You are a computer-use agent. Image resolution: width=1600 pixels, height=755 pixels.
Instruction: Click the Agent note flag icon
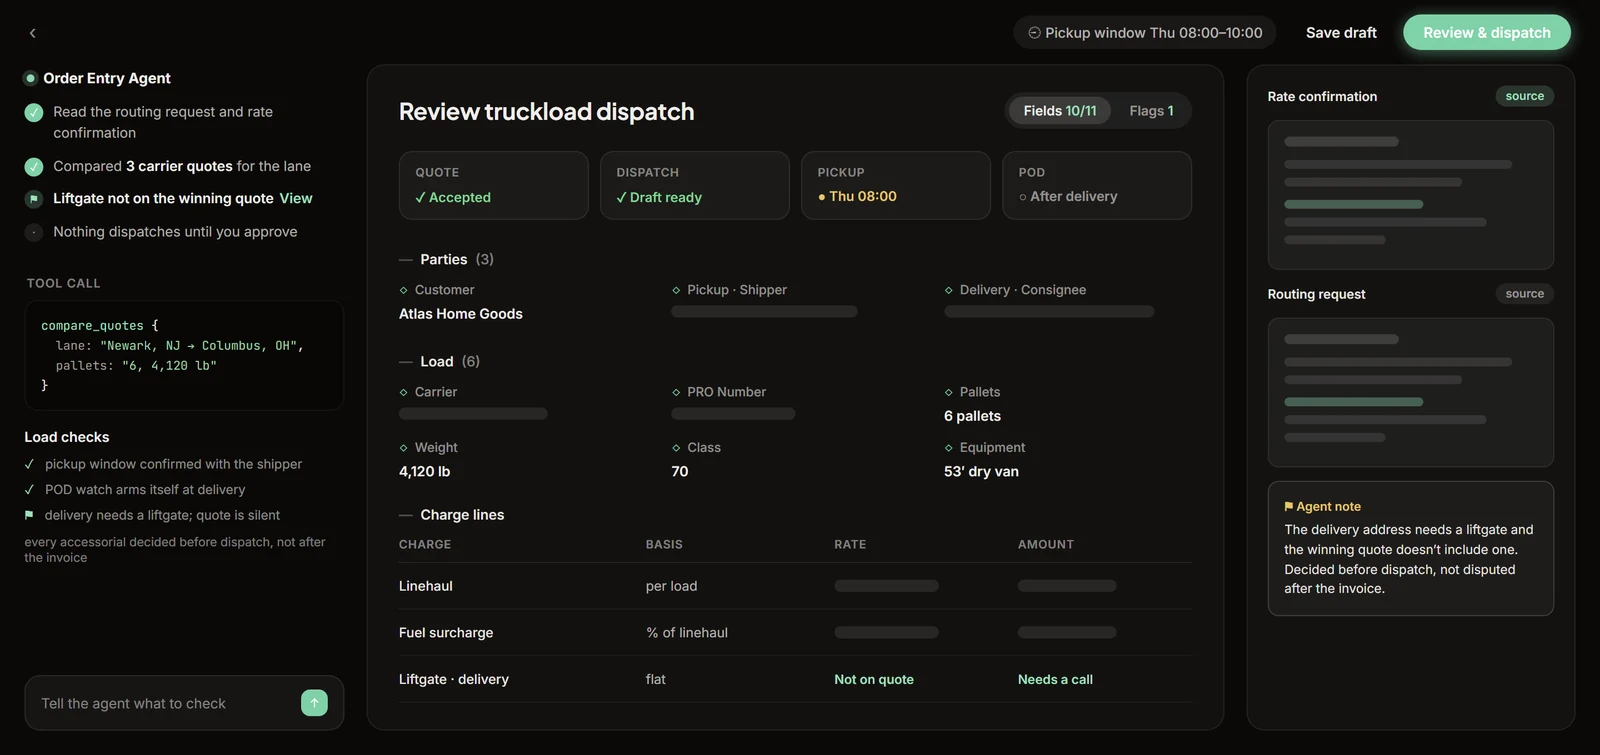[1289, 507]
